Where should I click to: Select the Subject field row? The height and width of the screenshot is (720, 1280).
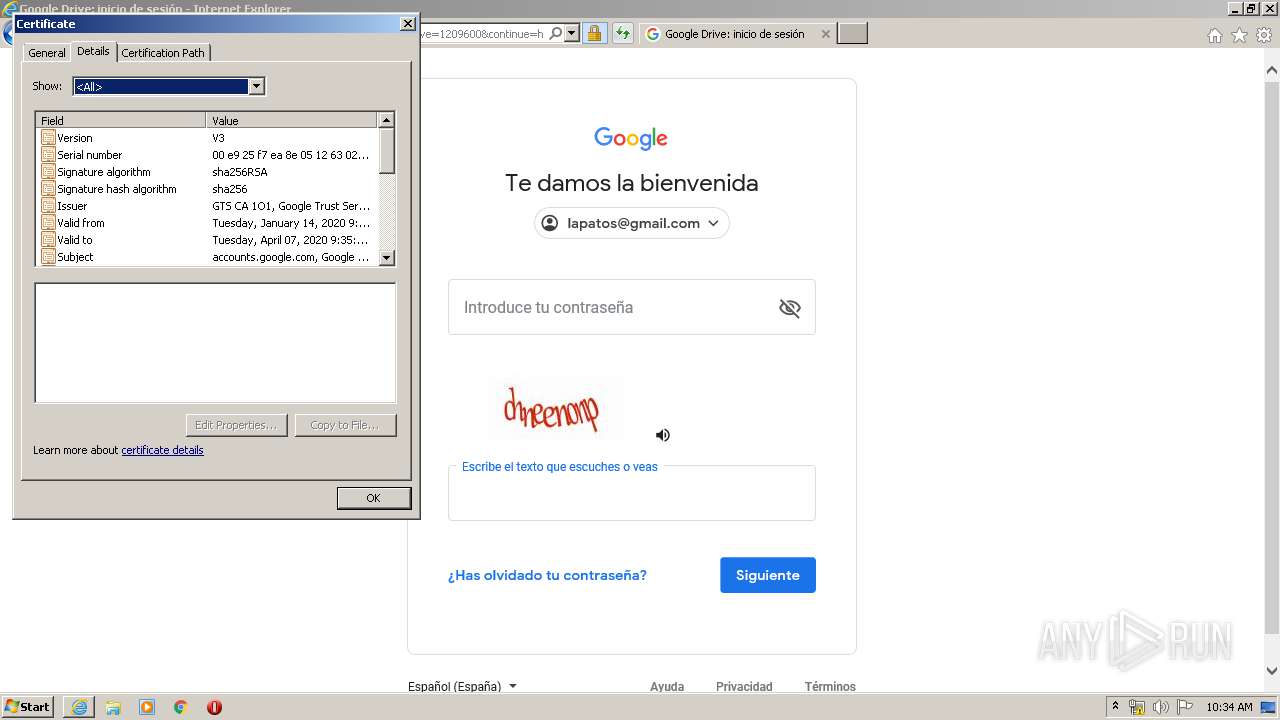click(x=207, y=257)
